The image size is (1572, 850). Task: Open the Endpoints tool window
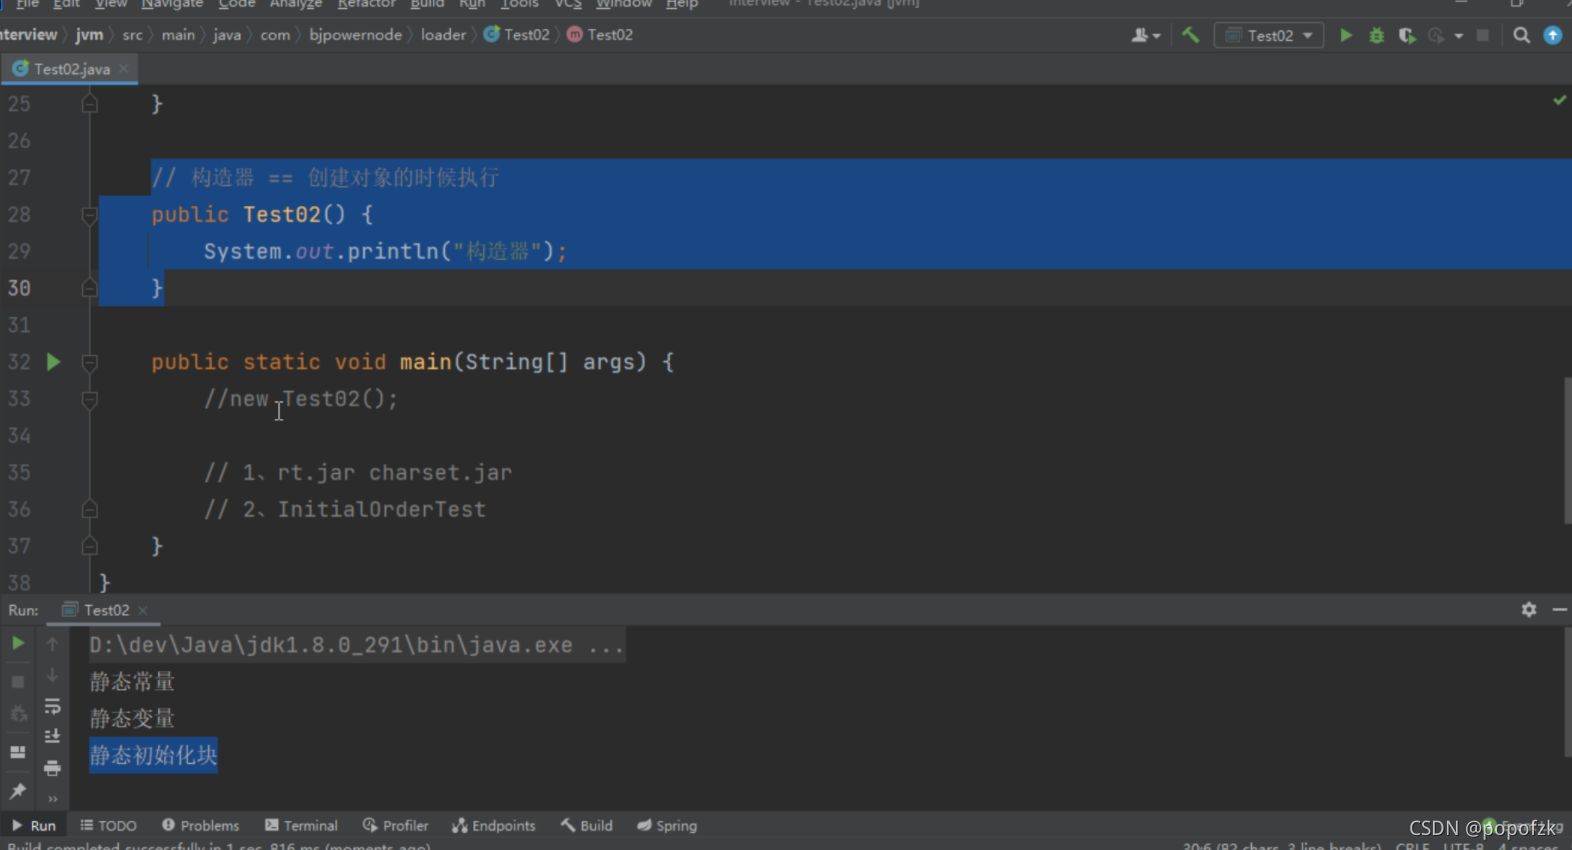493,826
